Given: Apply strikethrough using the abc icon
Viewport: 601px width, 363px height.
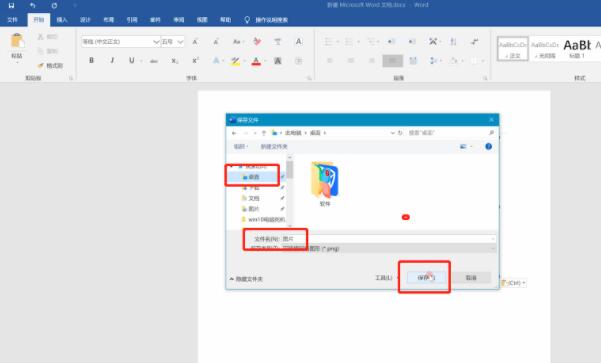Looking at the screenshot, I should [154, 61].
